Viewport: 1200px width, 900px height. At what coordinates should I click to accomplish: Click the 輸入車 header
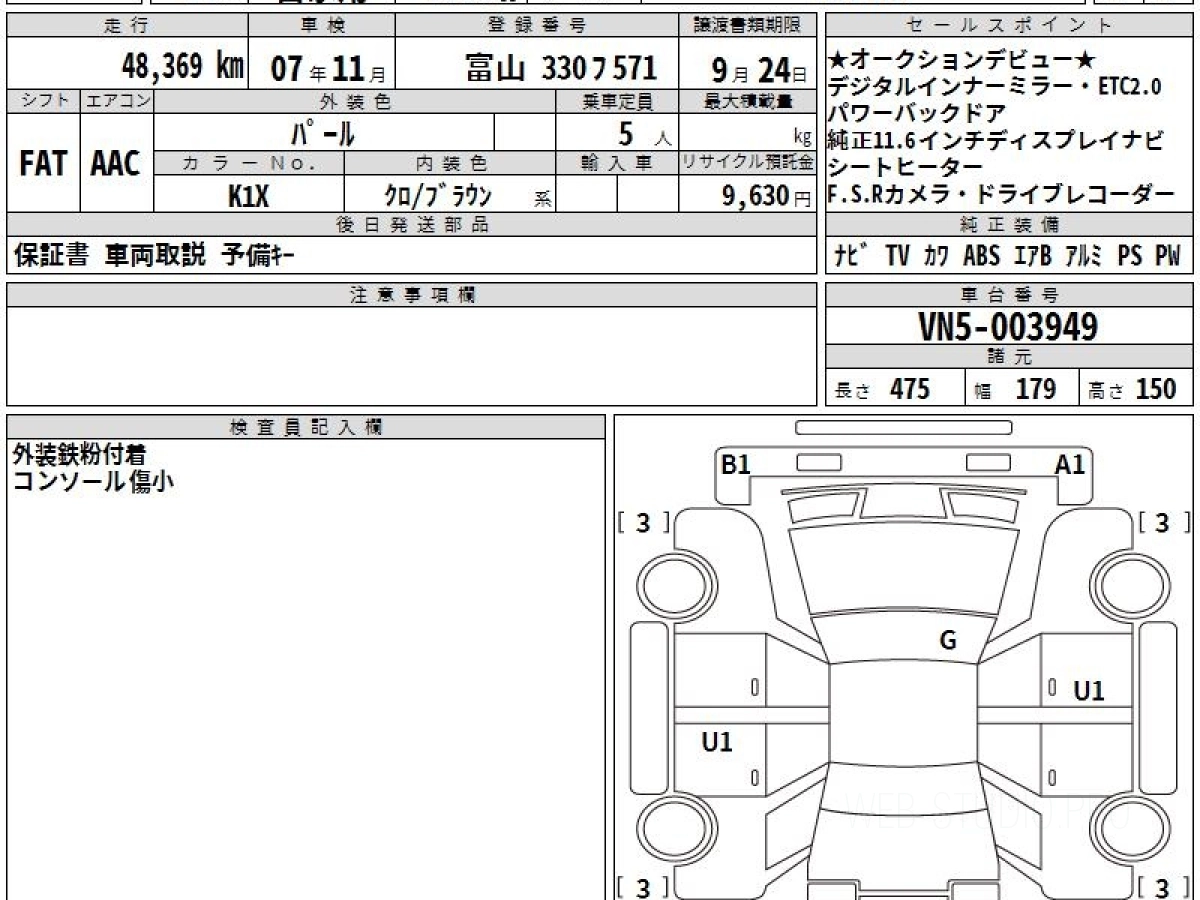pos(617,163)
